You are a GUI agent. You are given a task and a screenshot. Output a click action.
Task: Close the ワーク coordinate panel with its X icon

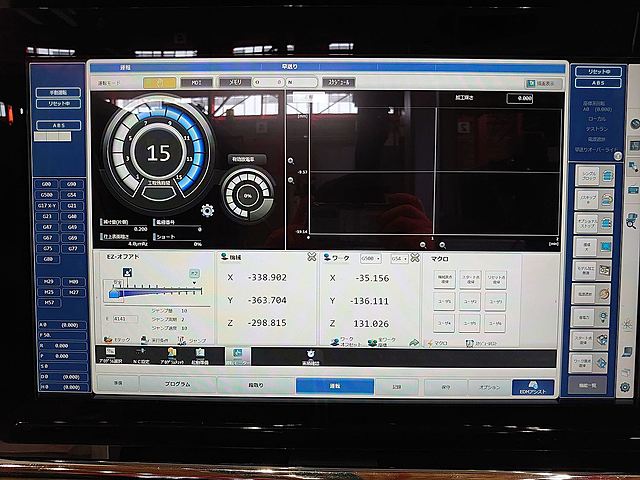(x=415, y=257)
